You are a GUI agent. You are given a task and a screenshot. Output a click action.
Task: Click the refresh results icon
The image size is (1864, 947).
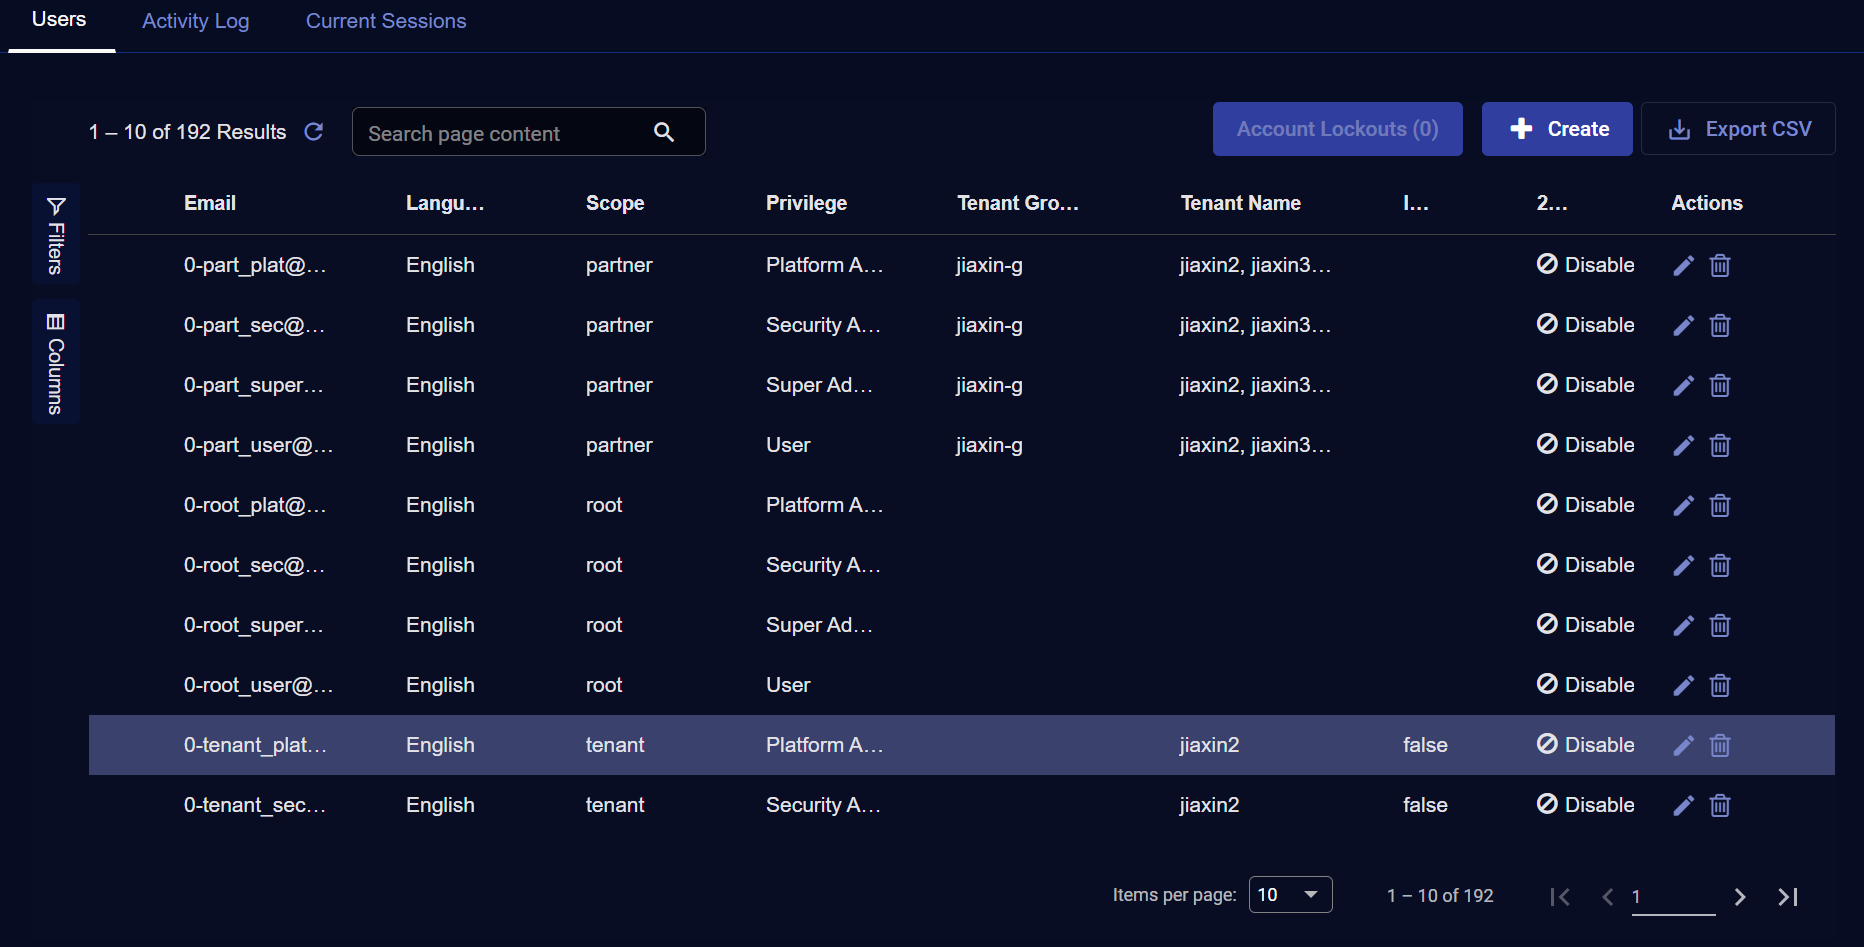pos(313,132)
